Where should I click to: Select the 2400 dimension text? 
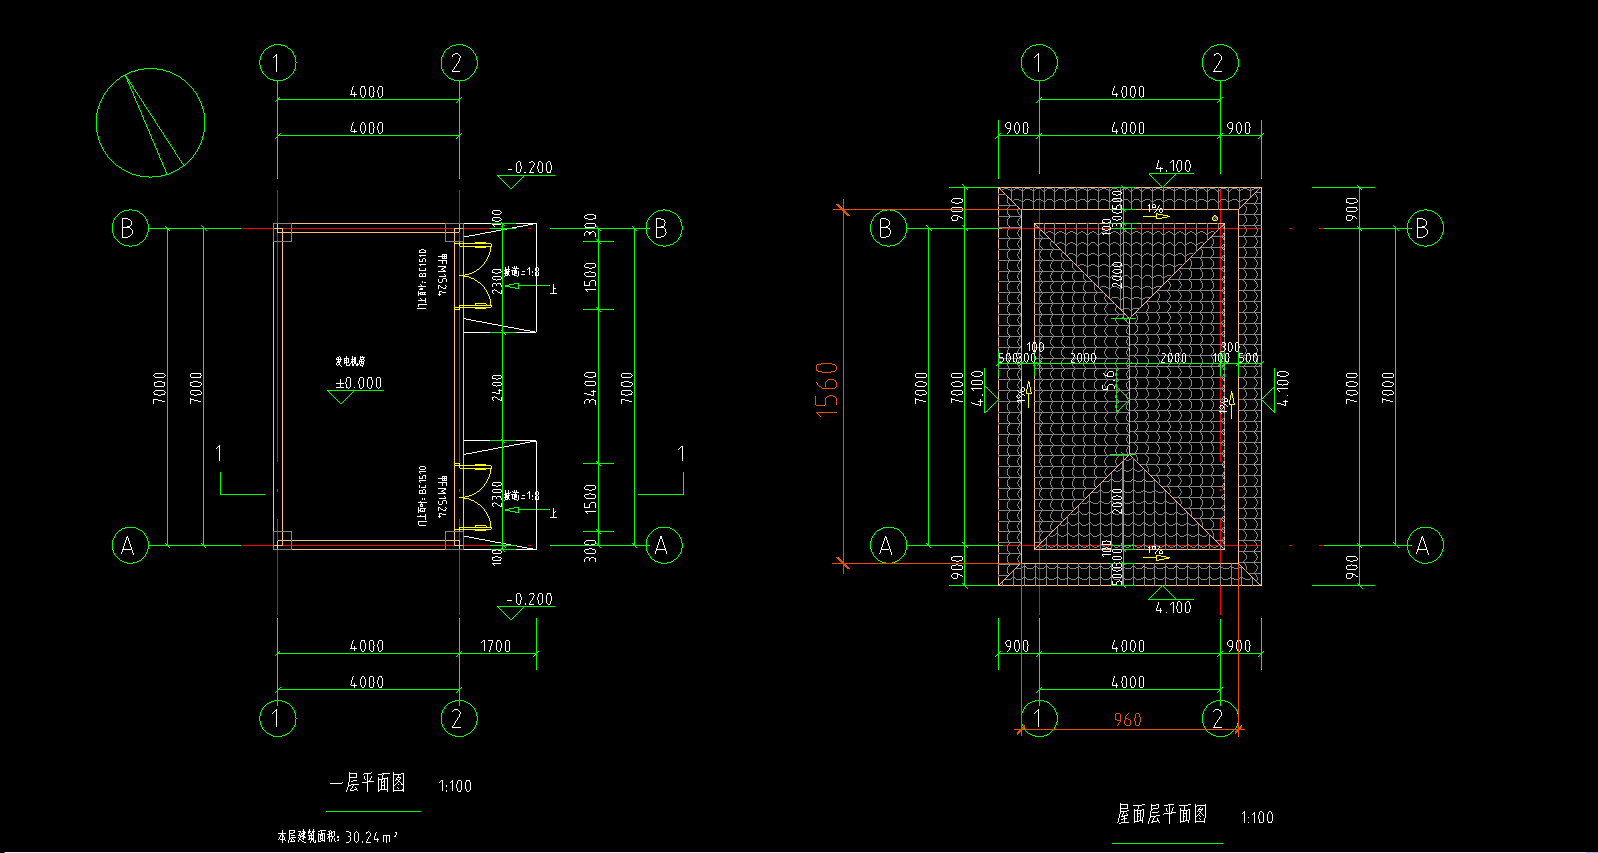pos(497,388)
